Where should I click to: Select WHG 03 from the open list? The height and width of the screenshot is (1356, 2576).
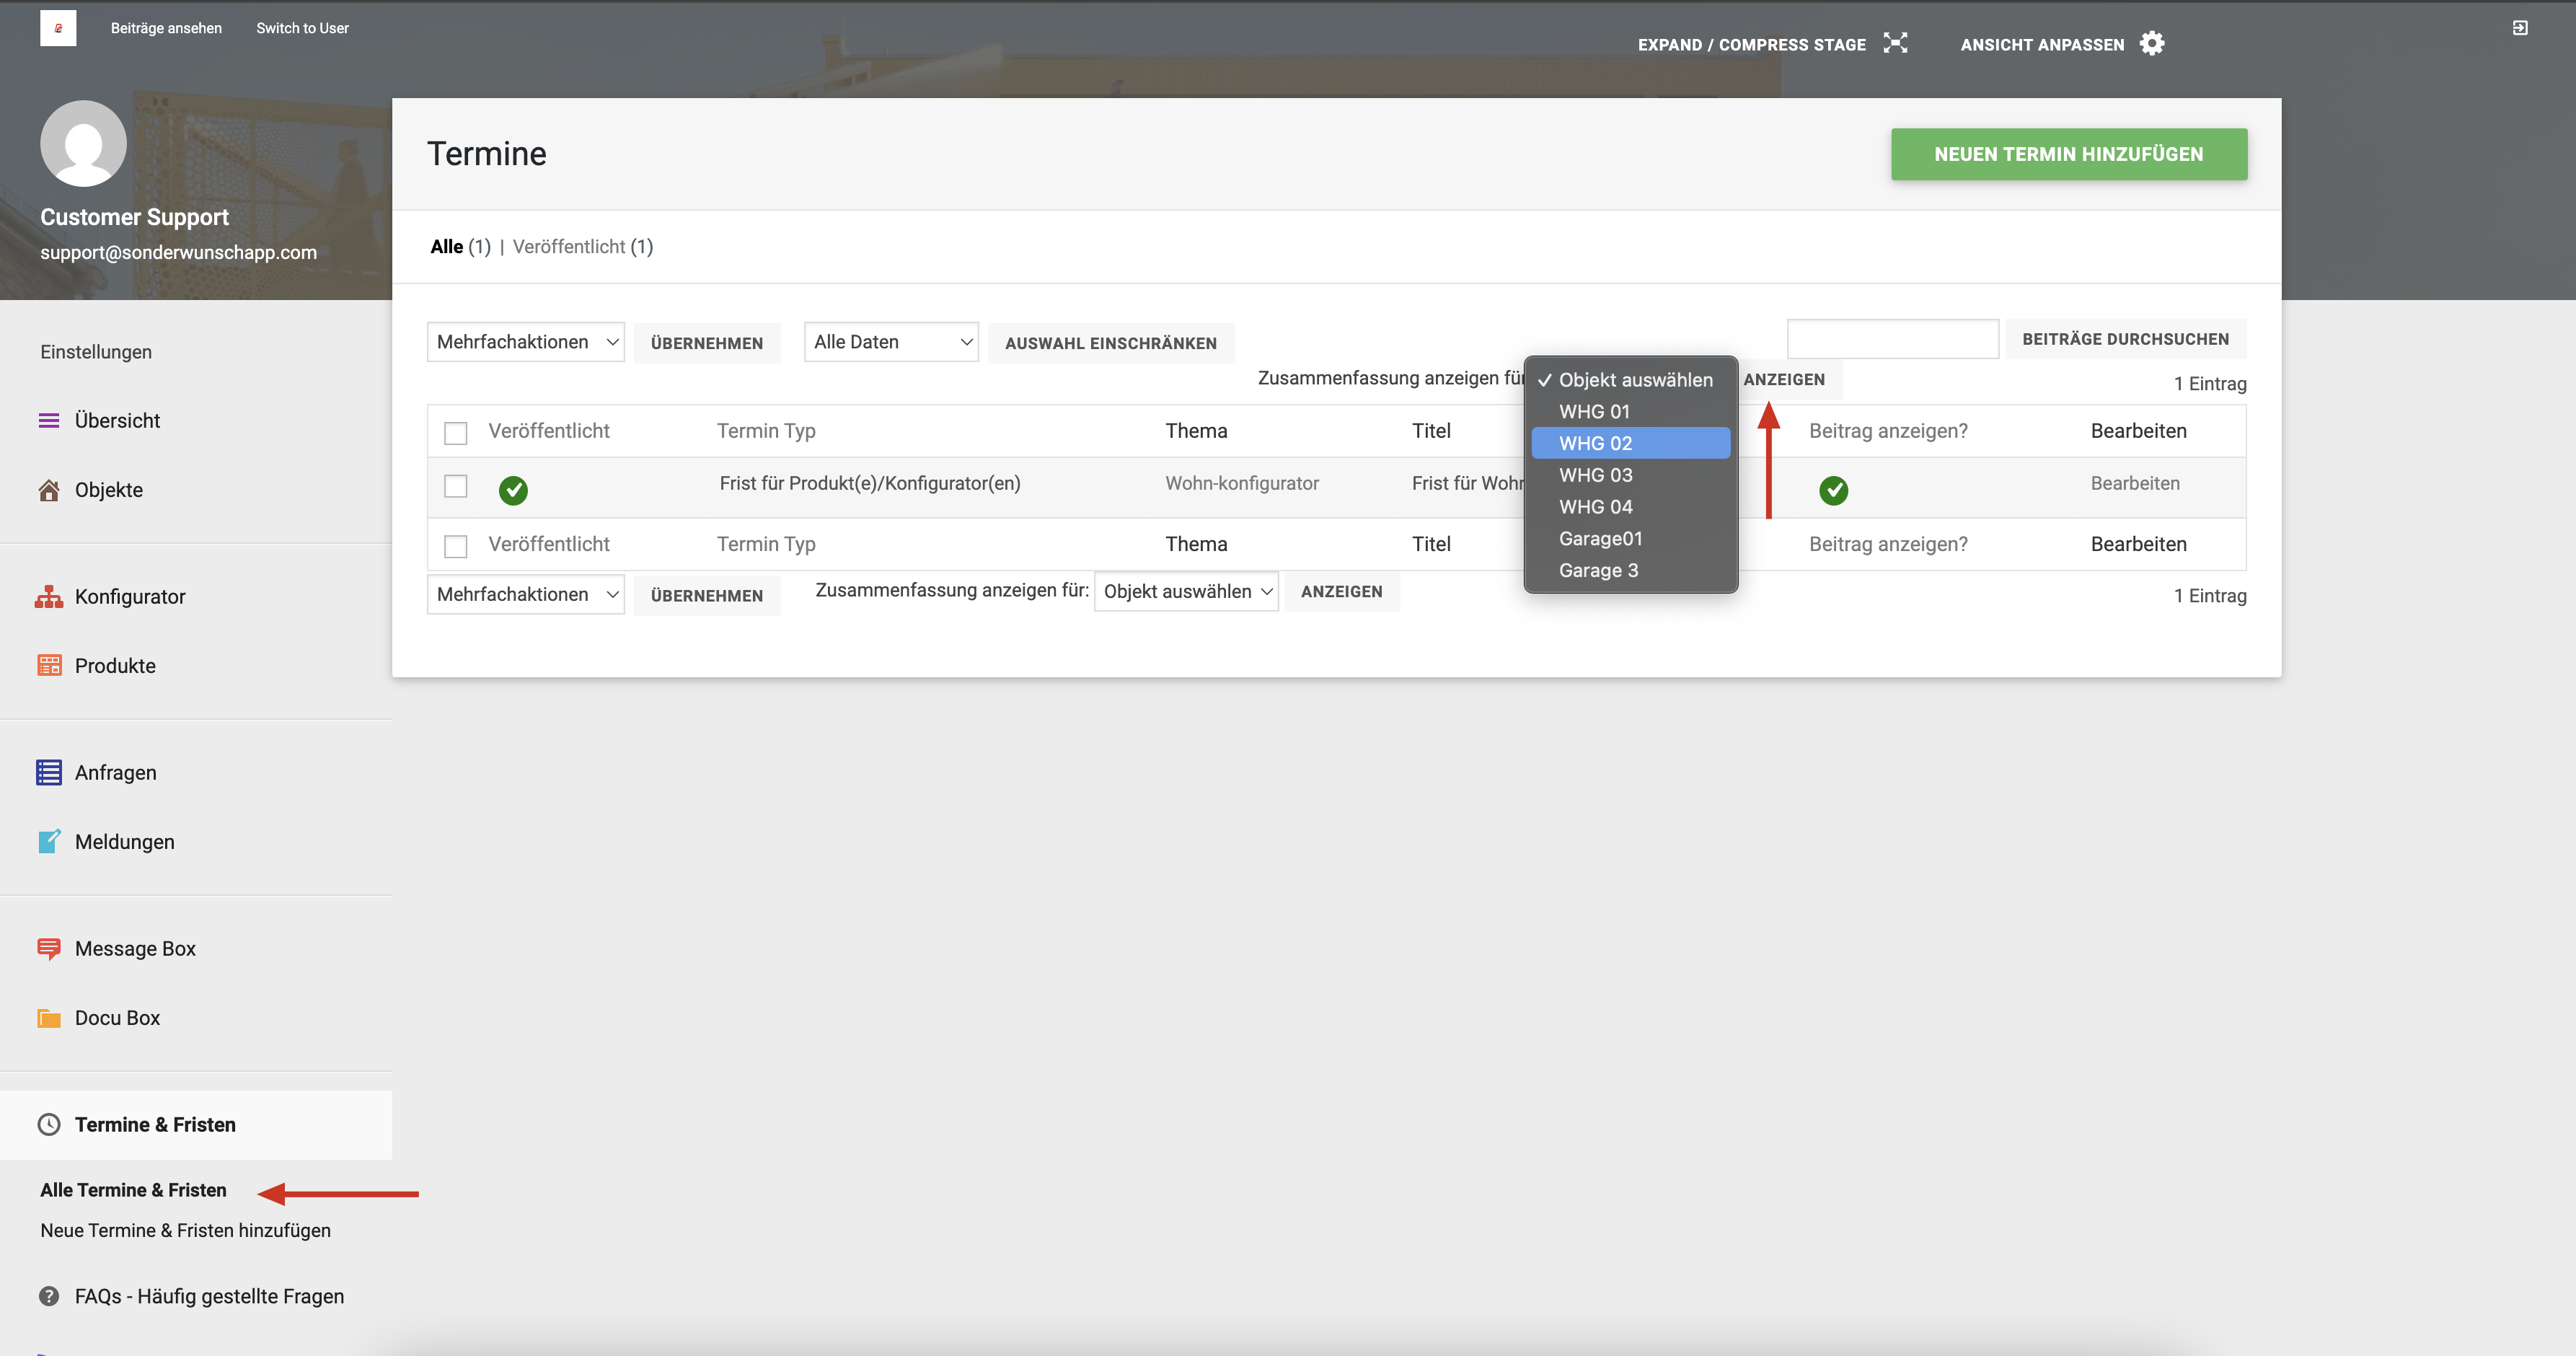click(1595, 475)
